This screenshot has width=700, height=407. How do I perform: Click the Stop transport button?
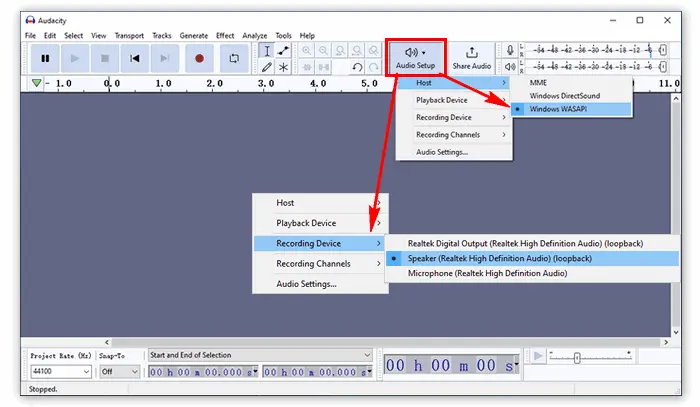click(105, 58)
